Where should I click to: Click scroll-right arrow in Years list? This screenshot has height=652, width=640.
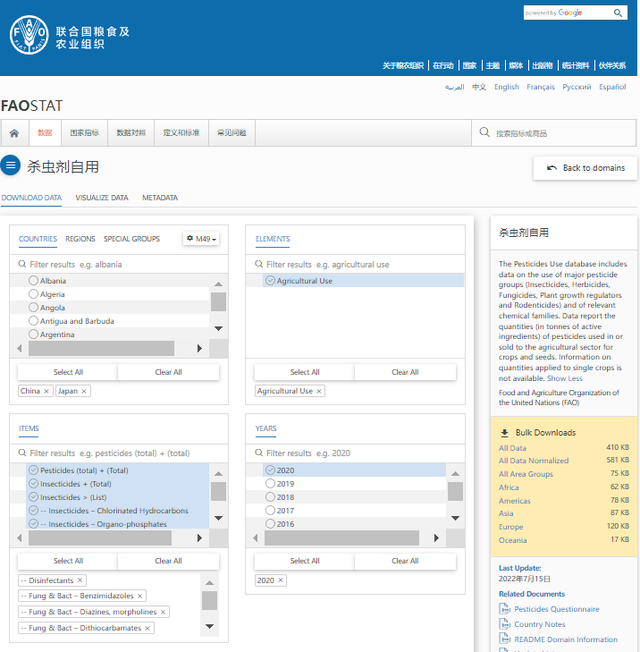436,538
